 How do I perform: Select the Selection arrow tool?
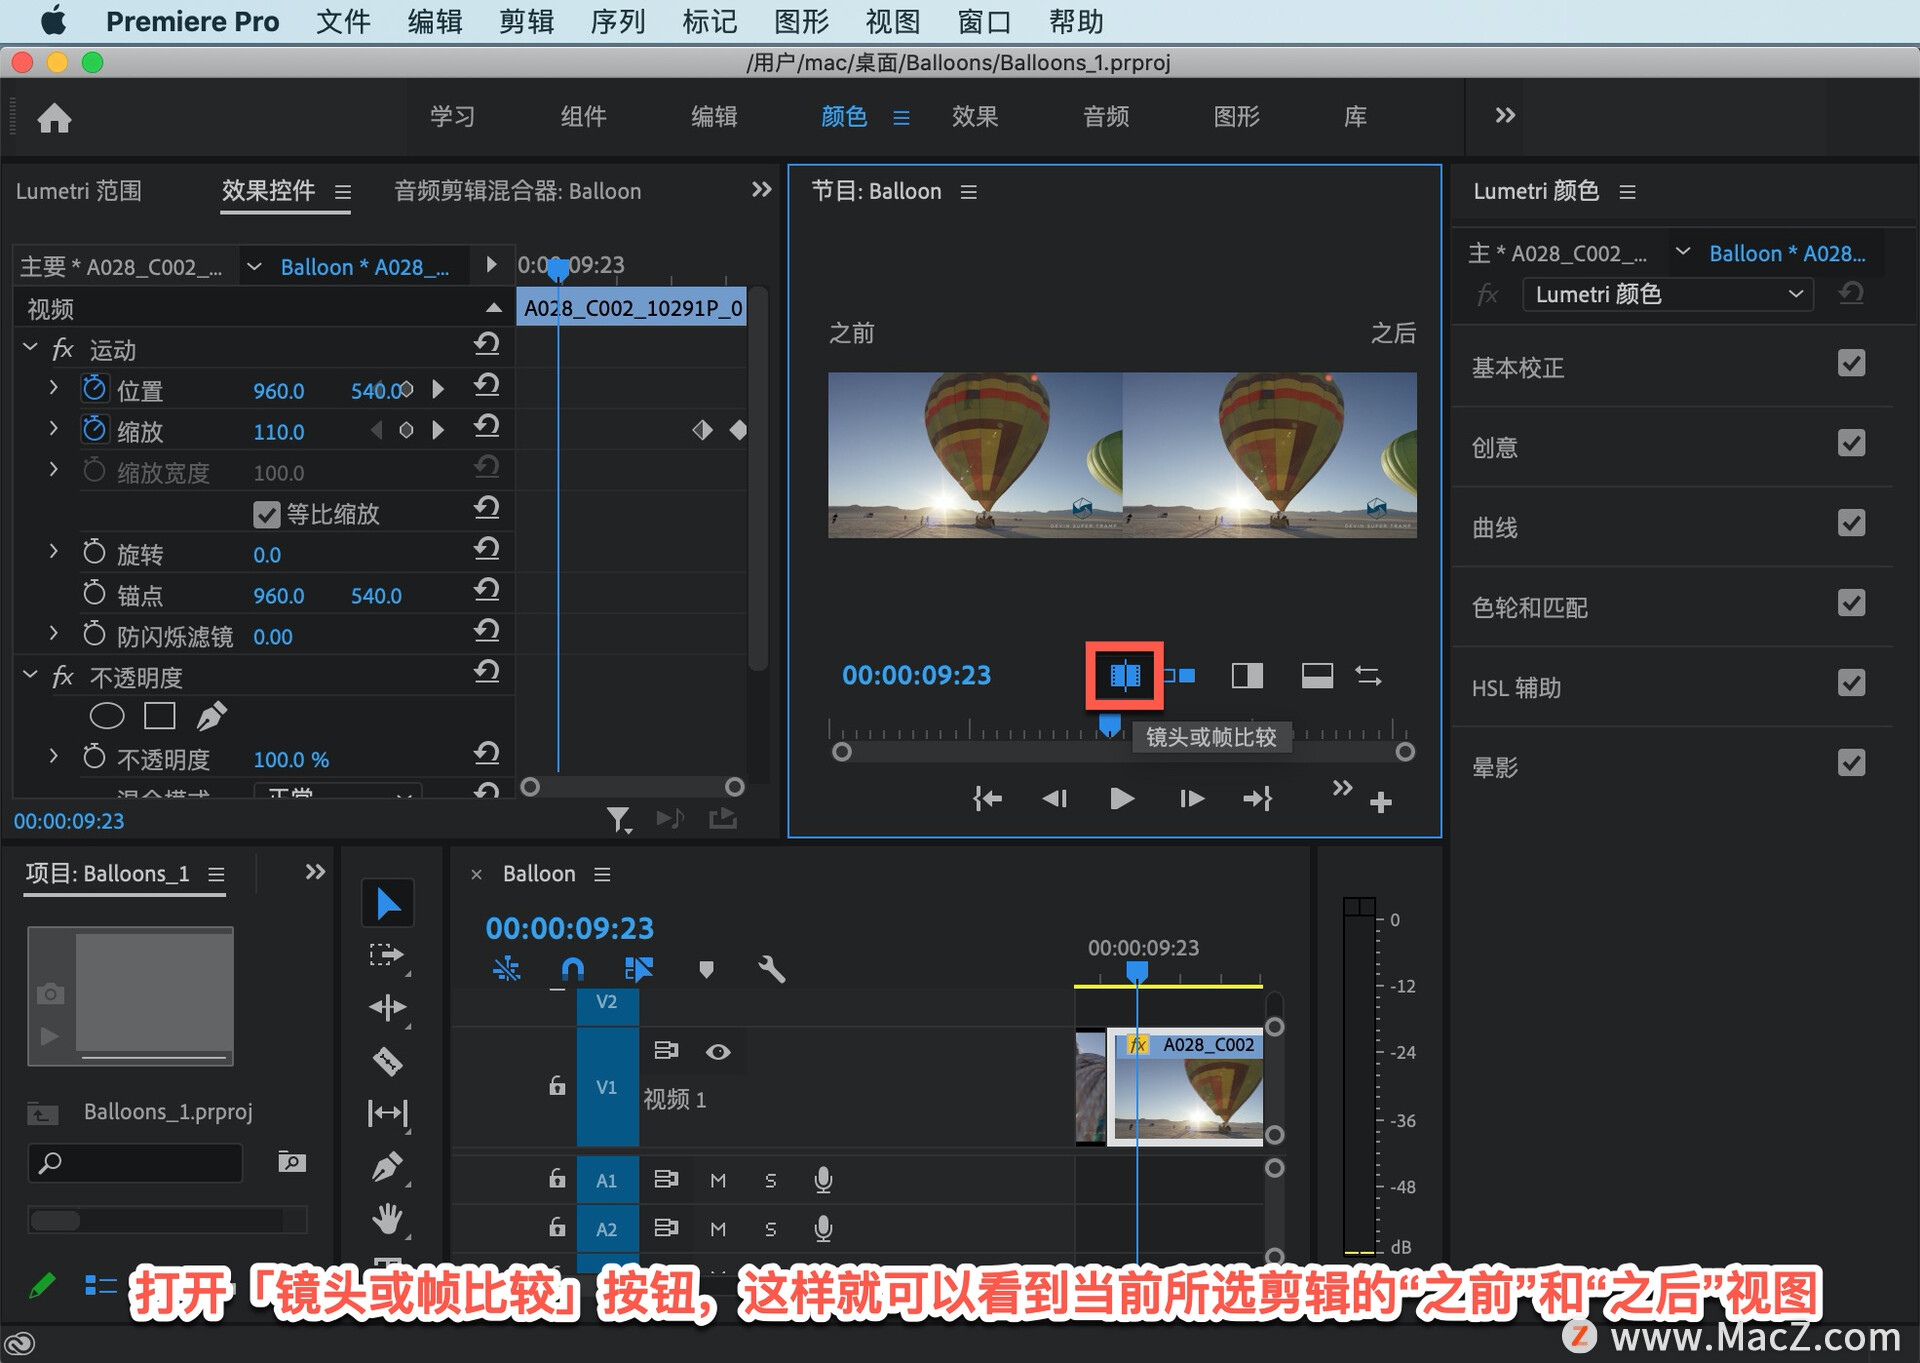pos(388,904)
